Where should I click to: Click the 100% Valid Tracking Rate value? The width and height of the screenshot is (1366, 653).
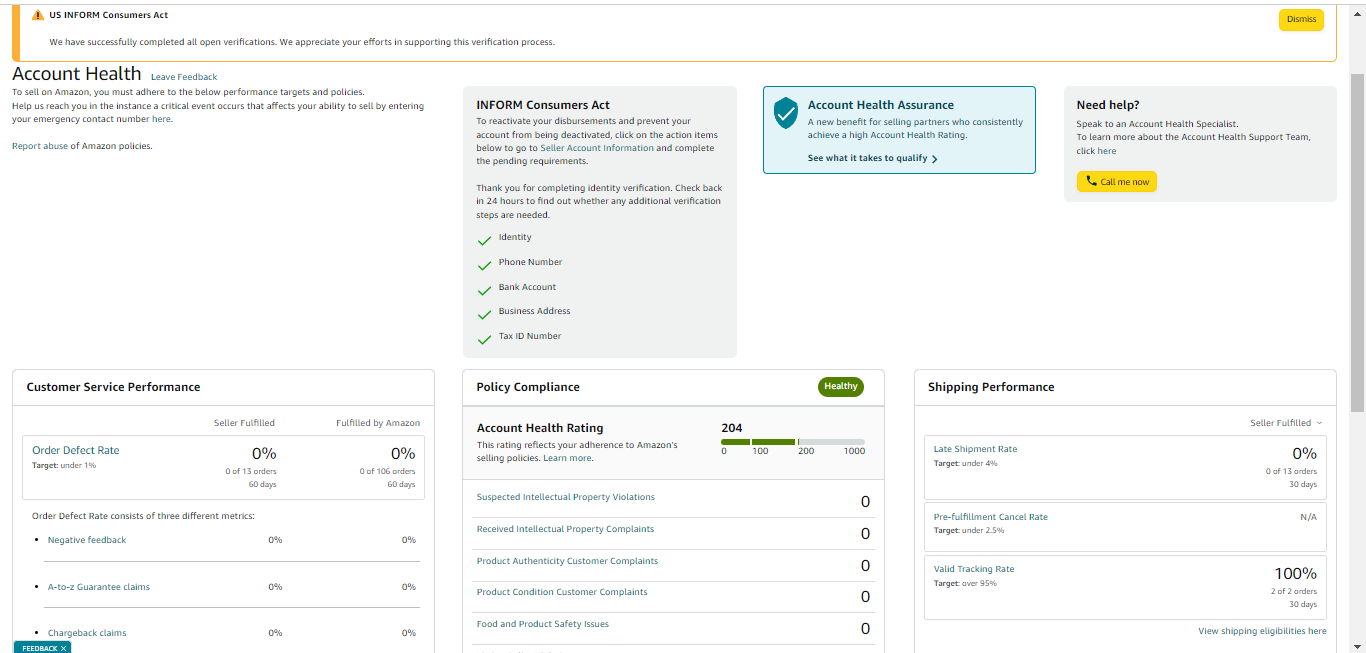click(1295, 574)
